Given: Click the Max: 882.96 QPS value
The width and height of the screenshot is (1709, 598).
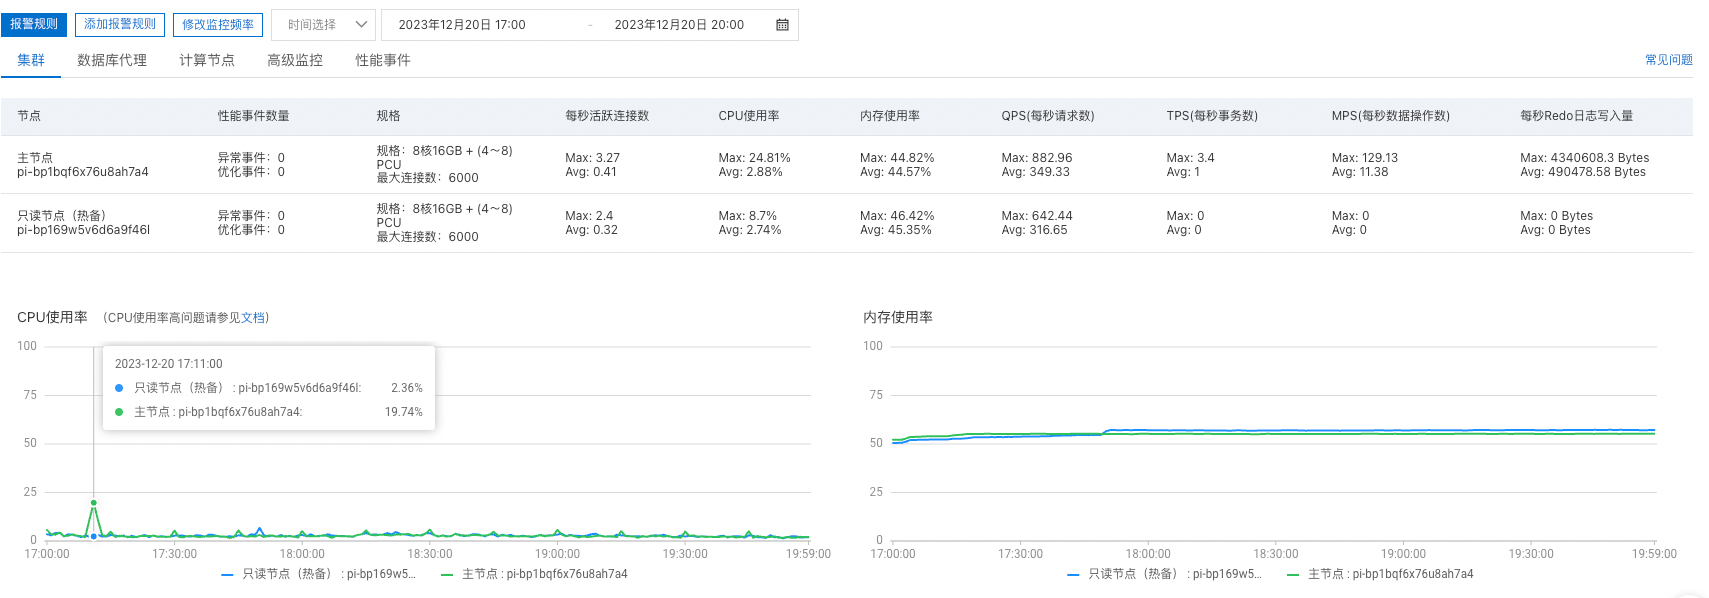Looking at the screenshot, I should tap(1037, 158).
